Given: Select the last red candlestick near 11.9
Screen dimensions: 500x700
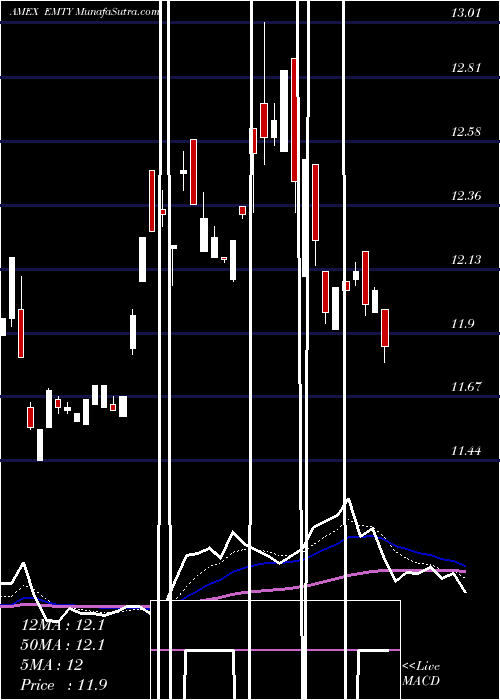Looking at the screenshot, I should point(385,328).
